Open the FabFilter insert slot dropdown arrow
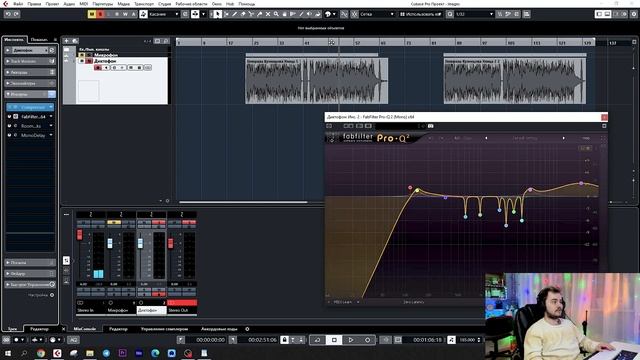640x360 pixels. pos(51,117)
